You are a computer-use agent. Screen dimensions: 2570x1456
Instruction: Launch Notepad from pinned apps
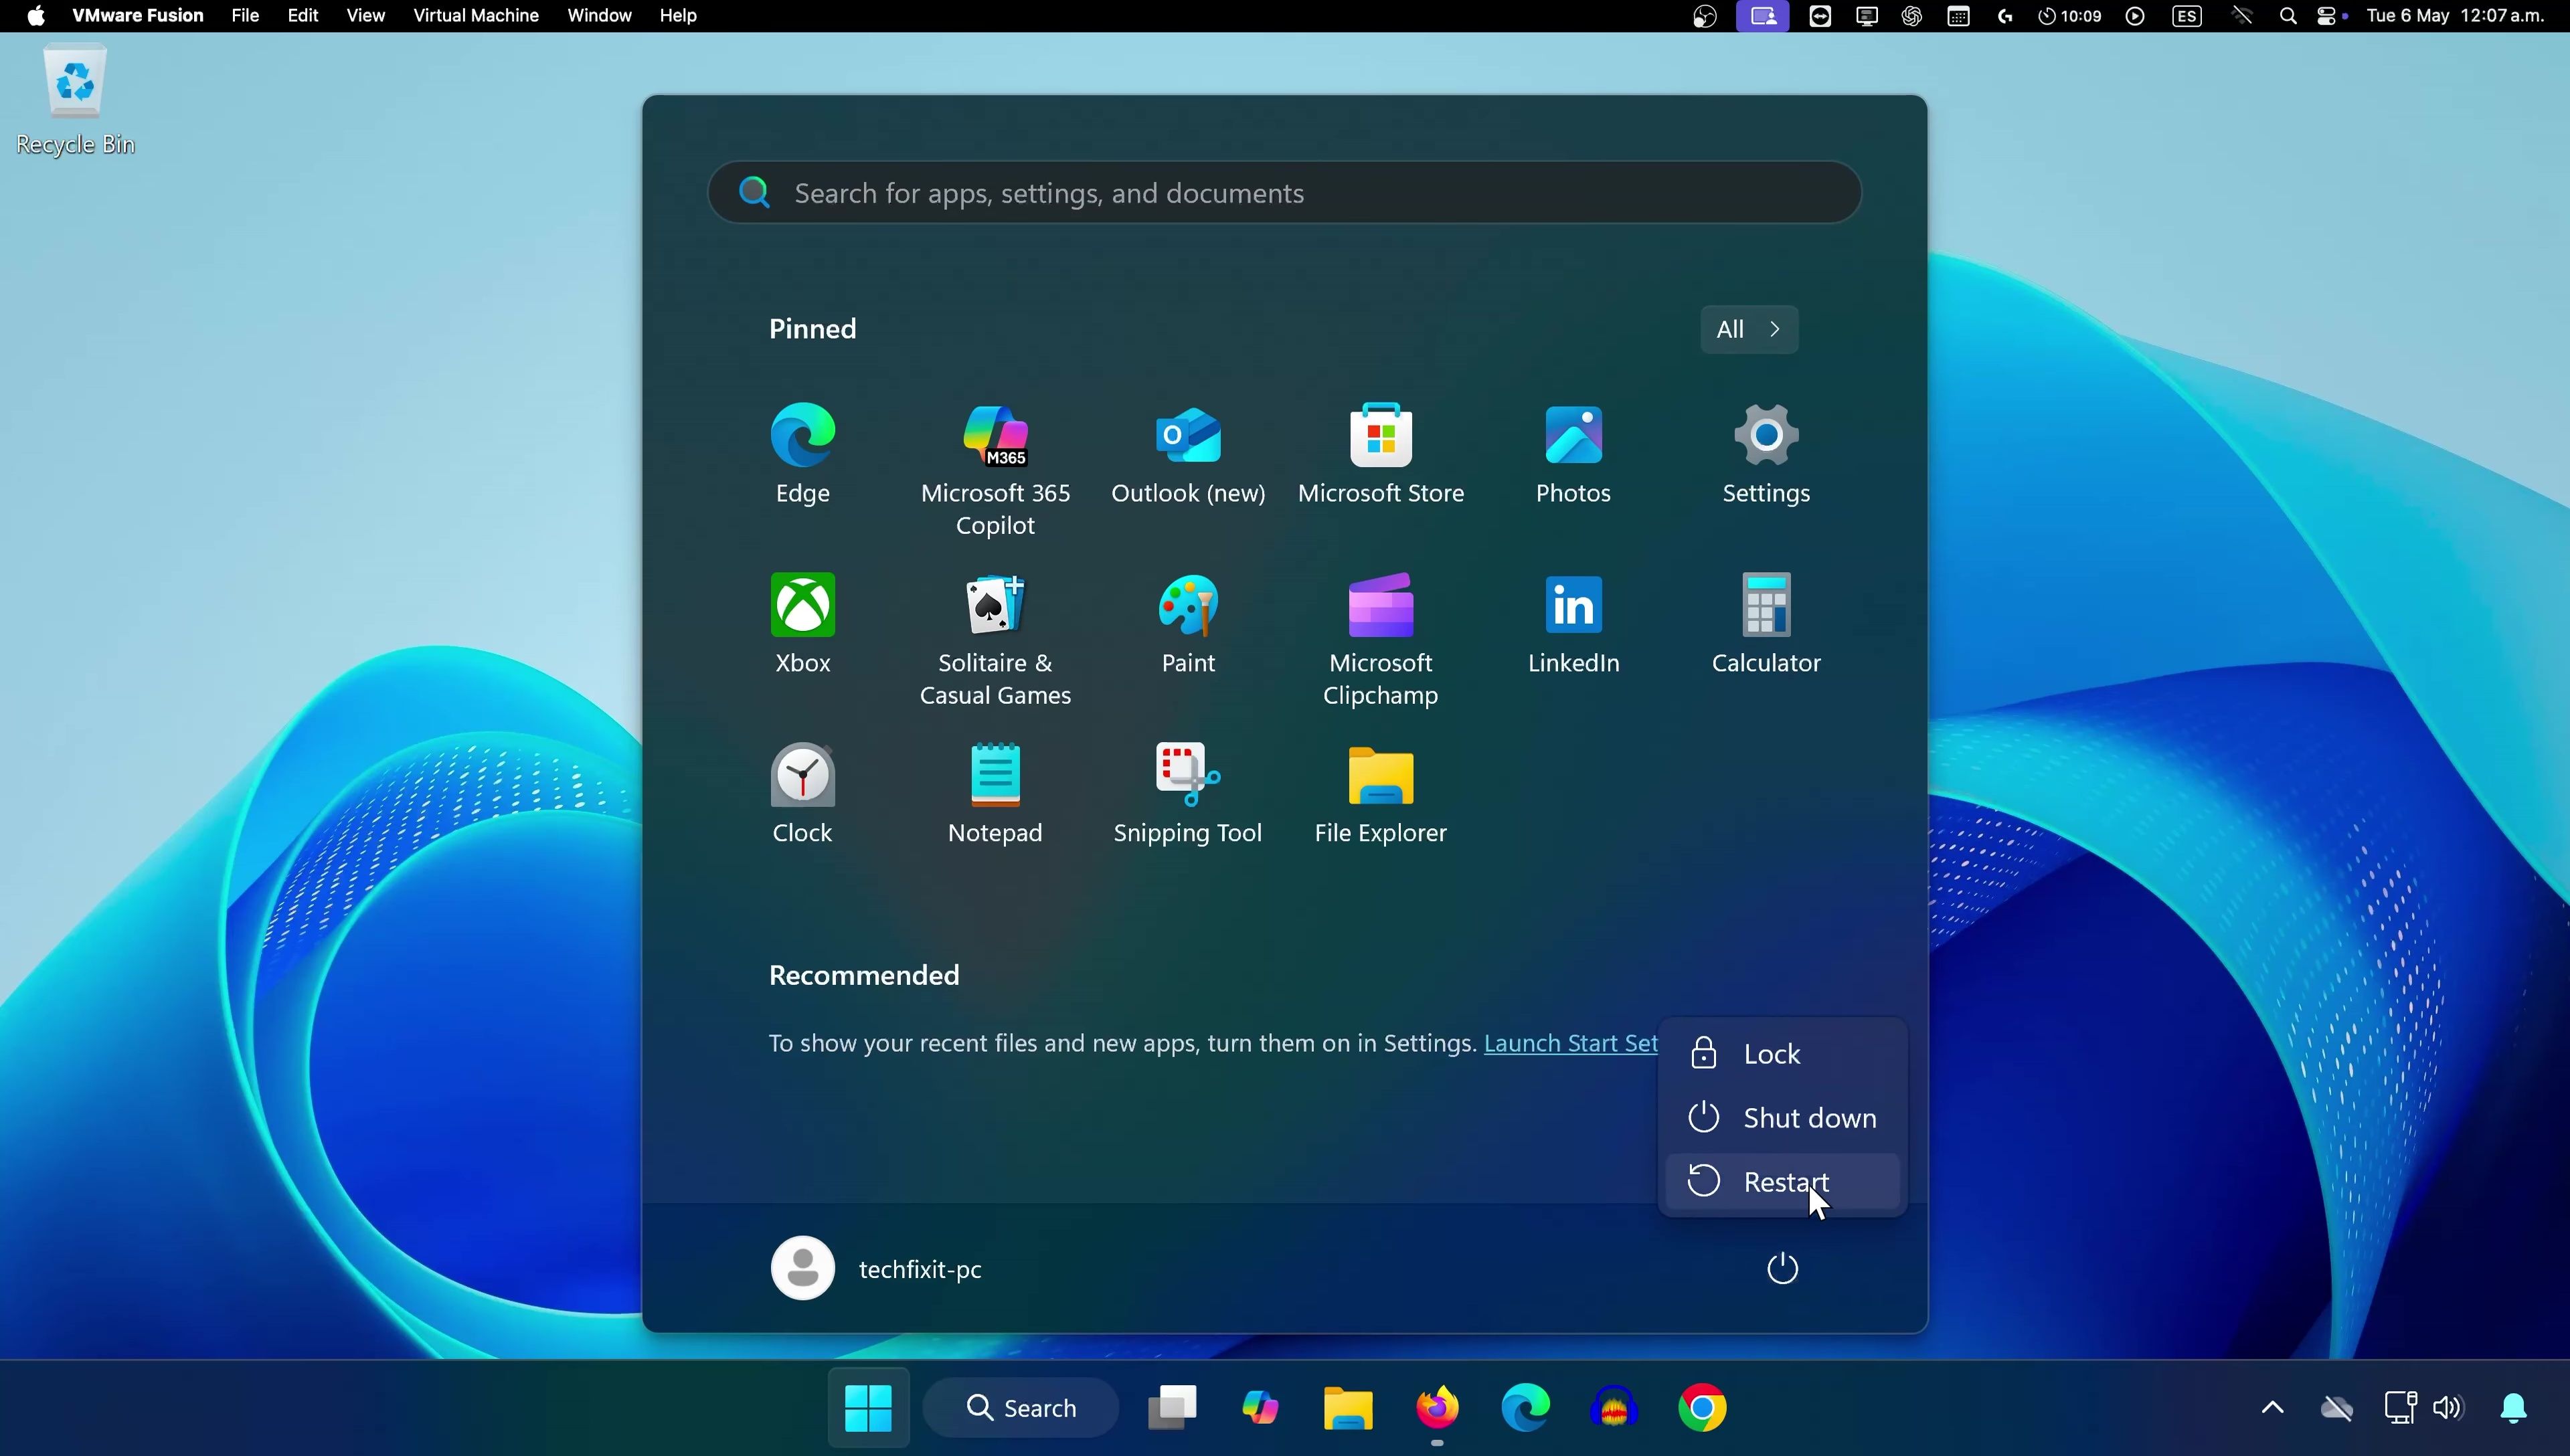tap(995, 794)
